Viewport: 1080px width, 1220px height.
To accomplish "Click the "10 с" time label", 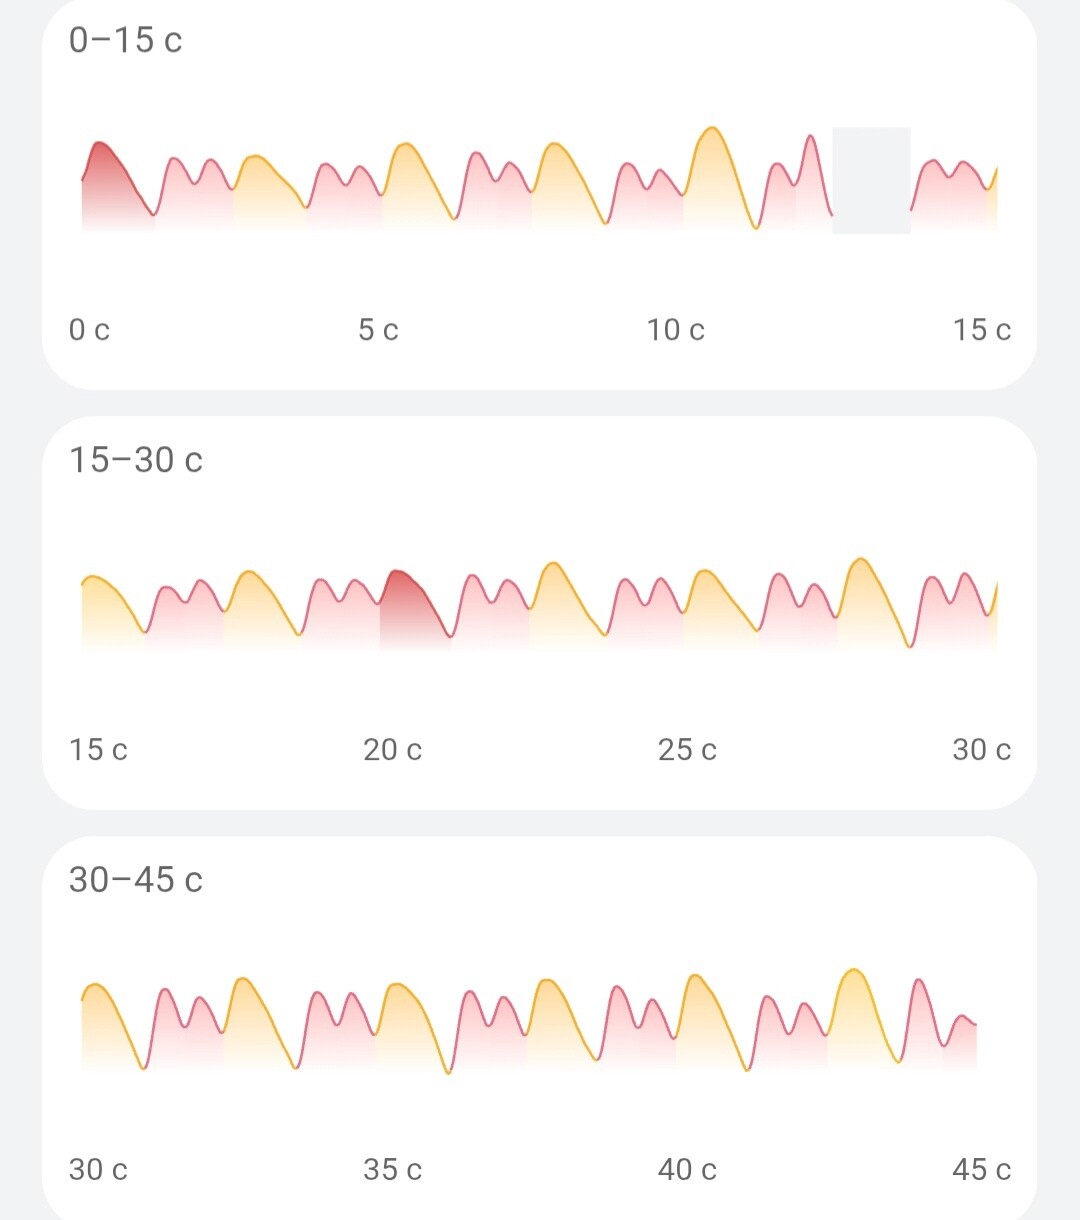I will [x=675, y=330].
